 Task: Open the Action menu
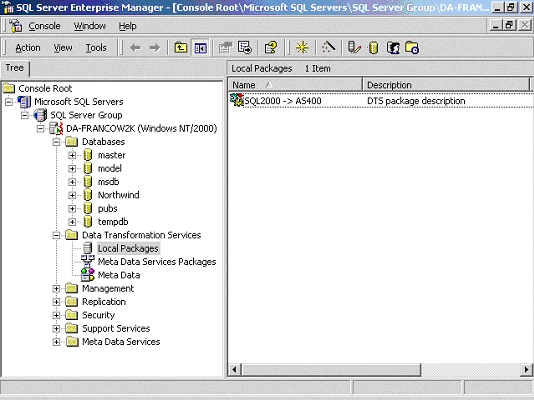point(28,48)
